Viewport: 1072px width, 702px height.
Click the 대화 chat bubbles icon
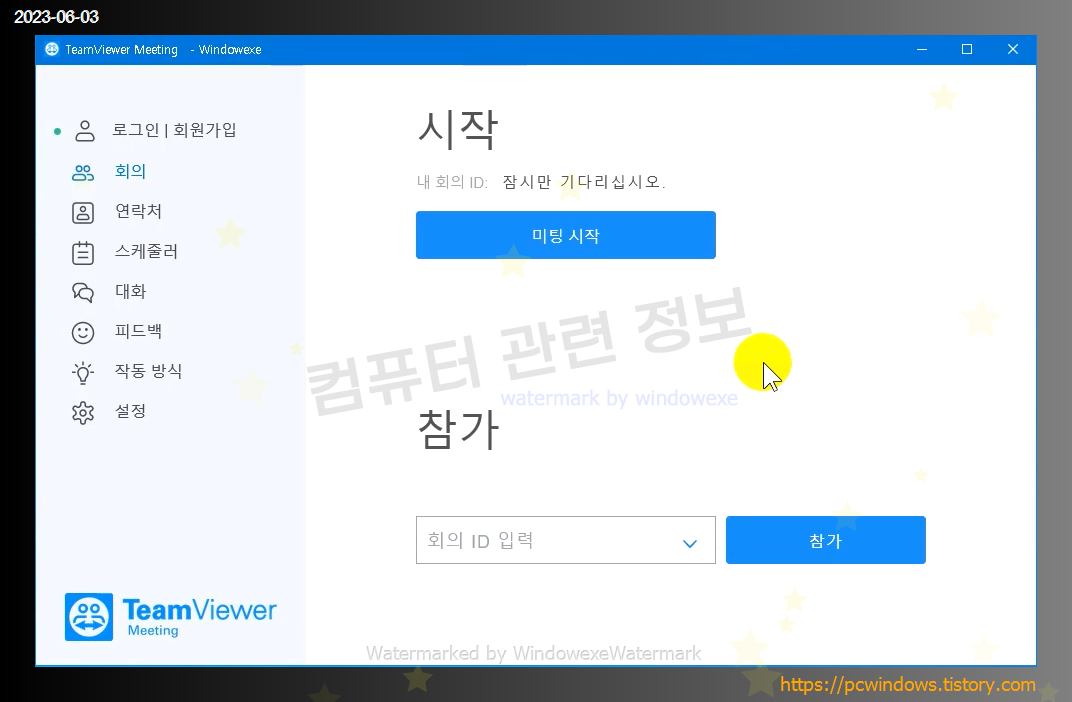coord(83,293)
